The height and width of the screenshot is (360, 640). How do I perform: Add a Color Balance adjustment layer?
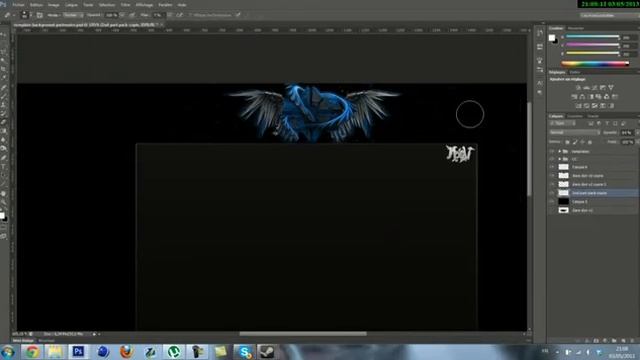(582, 97)
